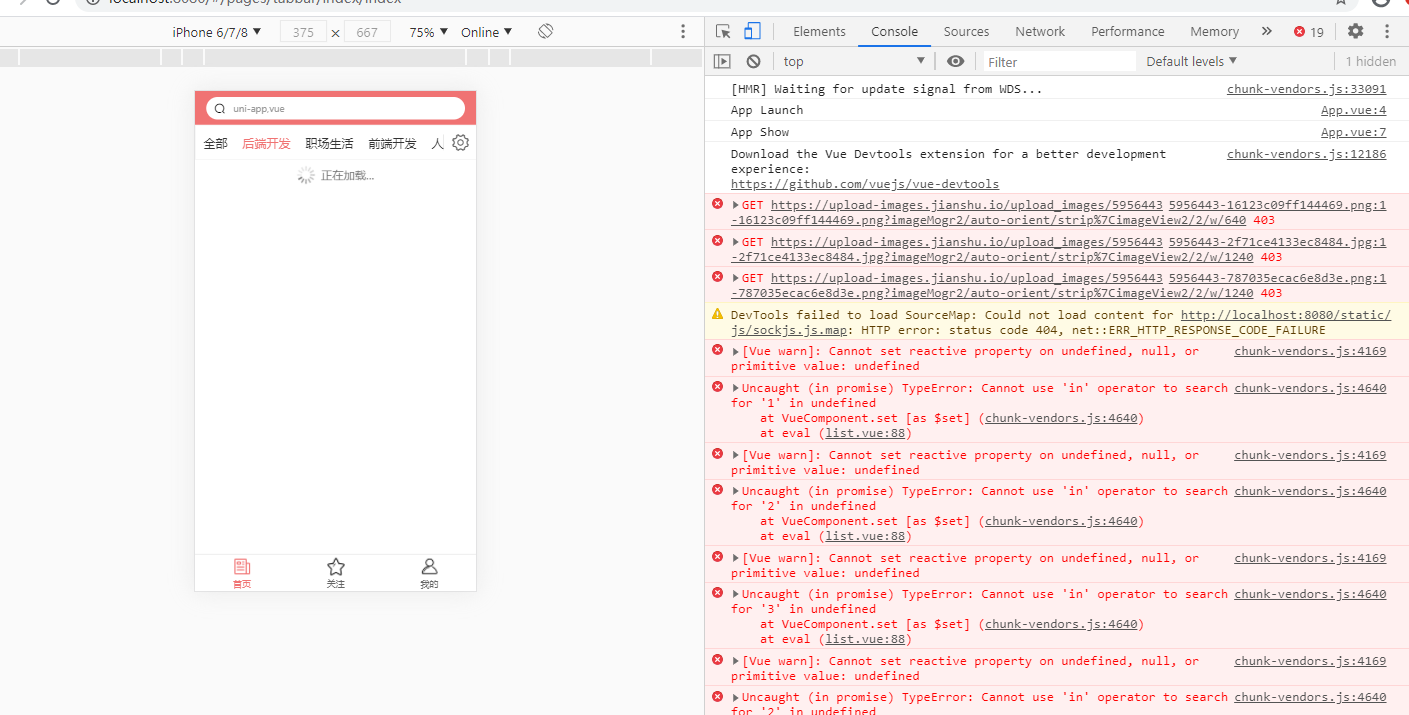Focus the viewport width field 375
This screenshot has height=715, width=1409.
click(x=303, y=32)
